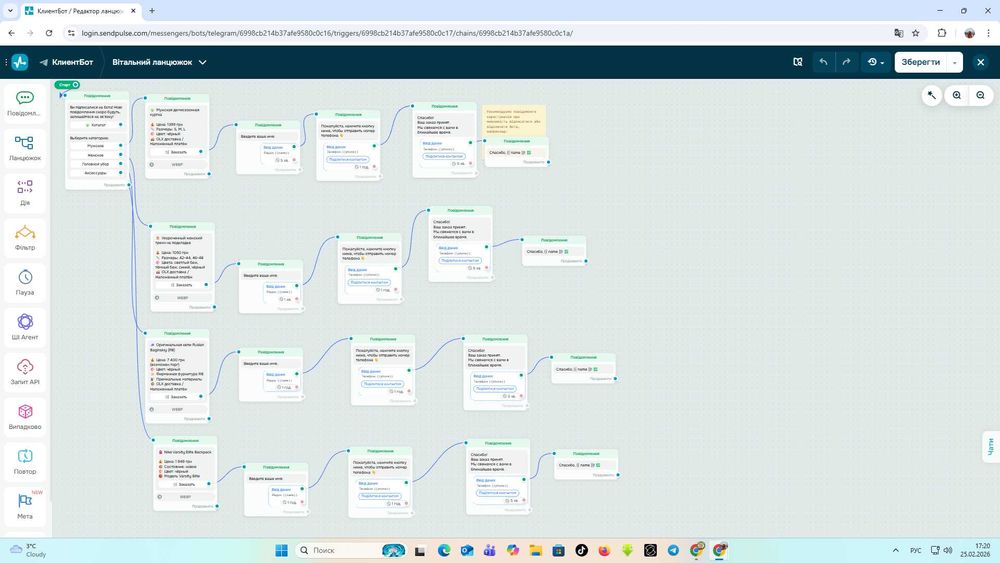This screenshot has height=563, width=1000.
Task: Click the Старт trigger node
Action: (67, 84)
